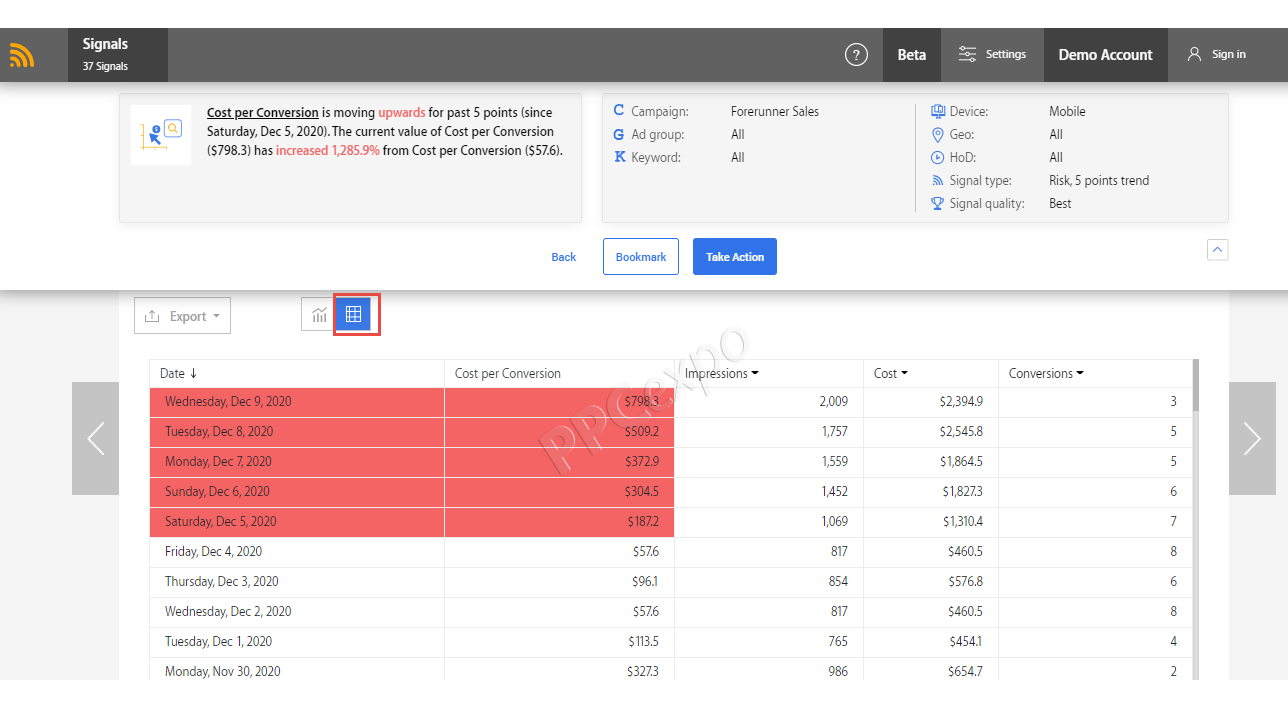The height and width of the screenshot is (708, 1288).
Task: Select the Sunday, Dec 6, 2020 row
Action: tap(670, 492)
